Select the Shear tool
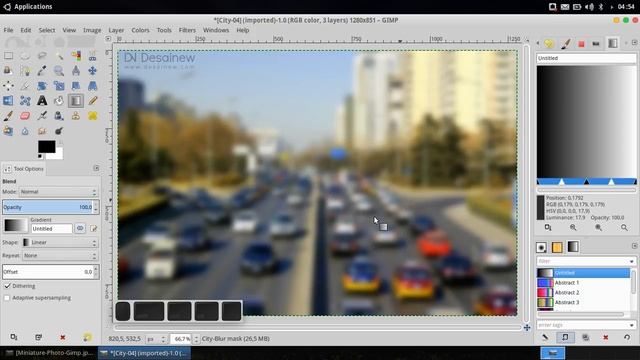This screenshot has width=640, height=360. click(76, 86)
